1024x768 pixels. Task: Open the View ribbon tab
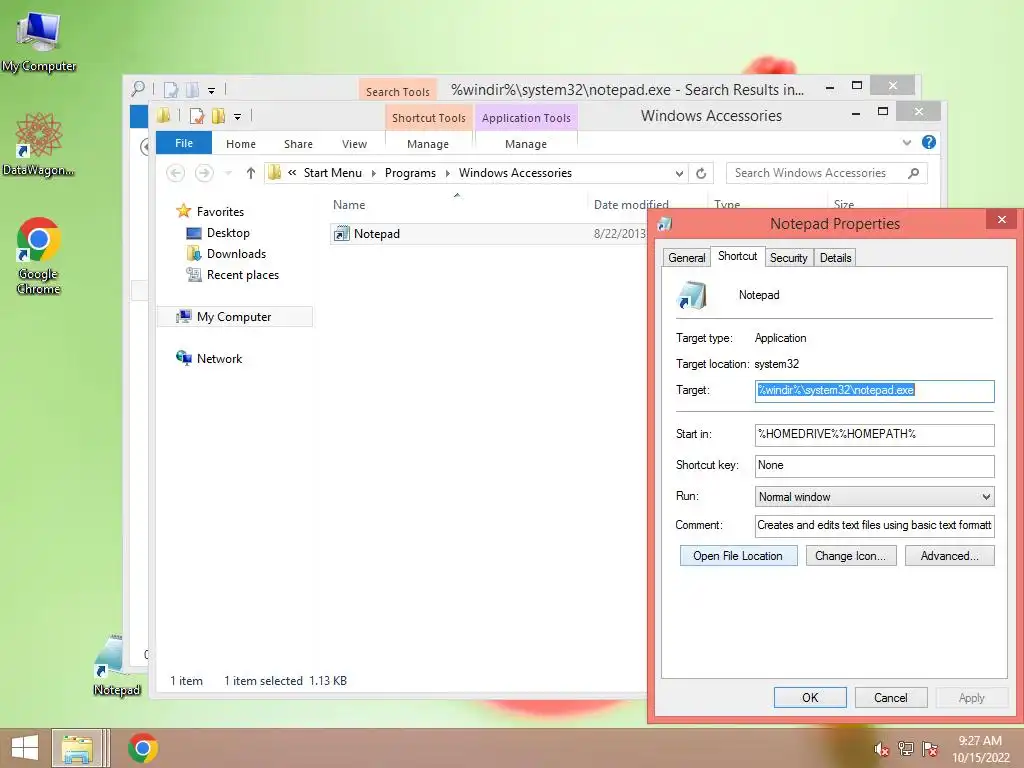(x=355, y=144)
